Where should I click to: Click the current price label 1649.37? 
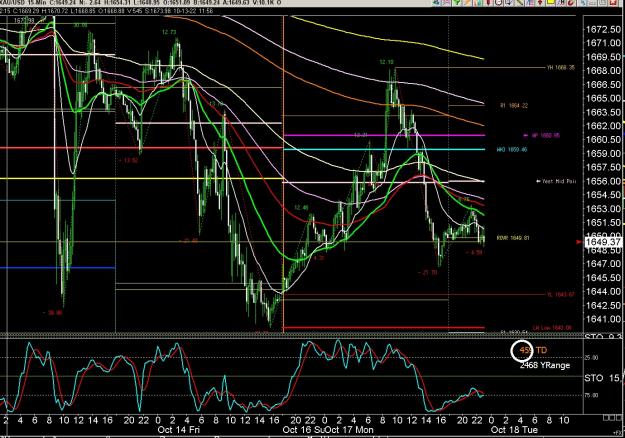[x=603, y=242]
